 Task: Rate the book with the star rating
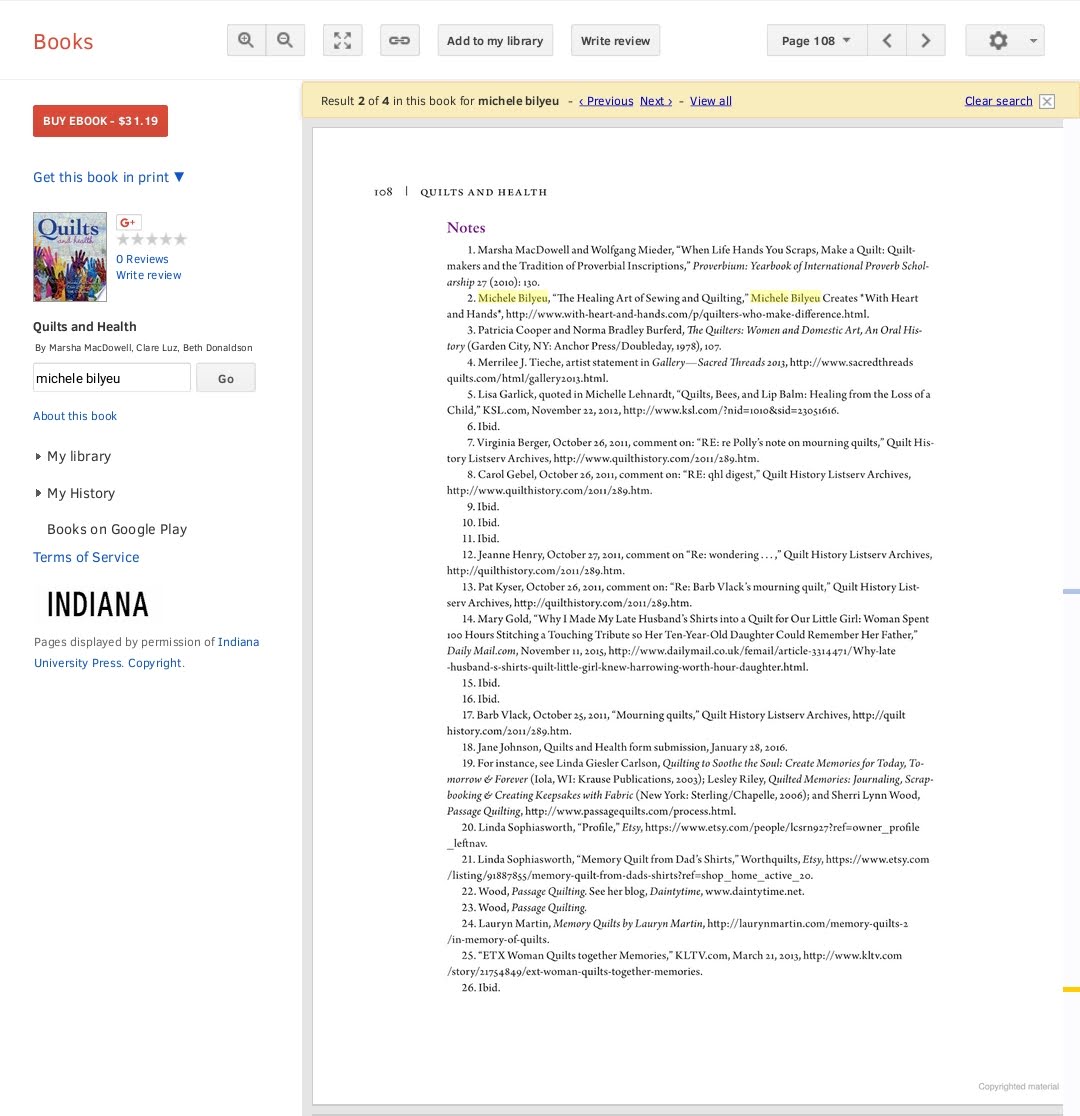coord(152,239)
